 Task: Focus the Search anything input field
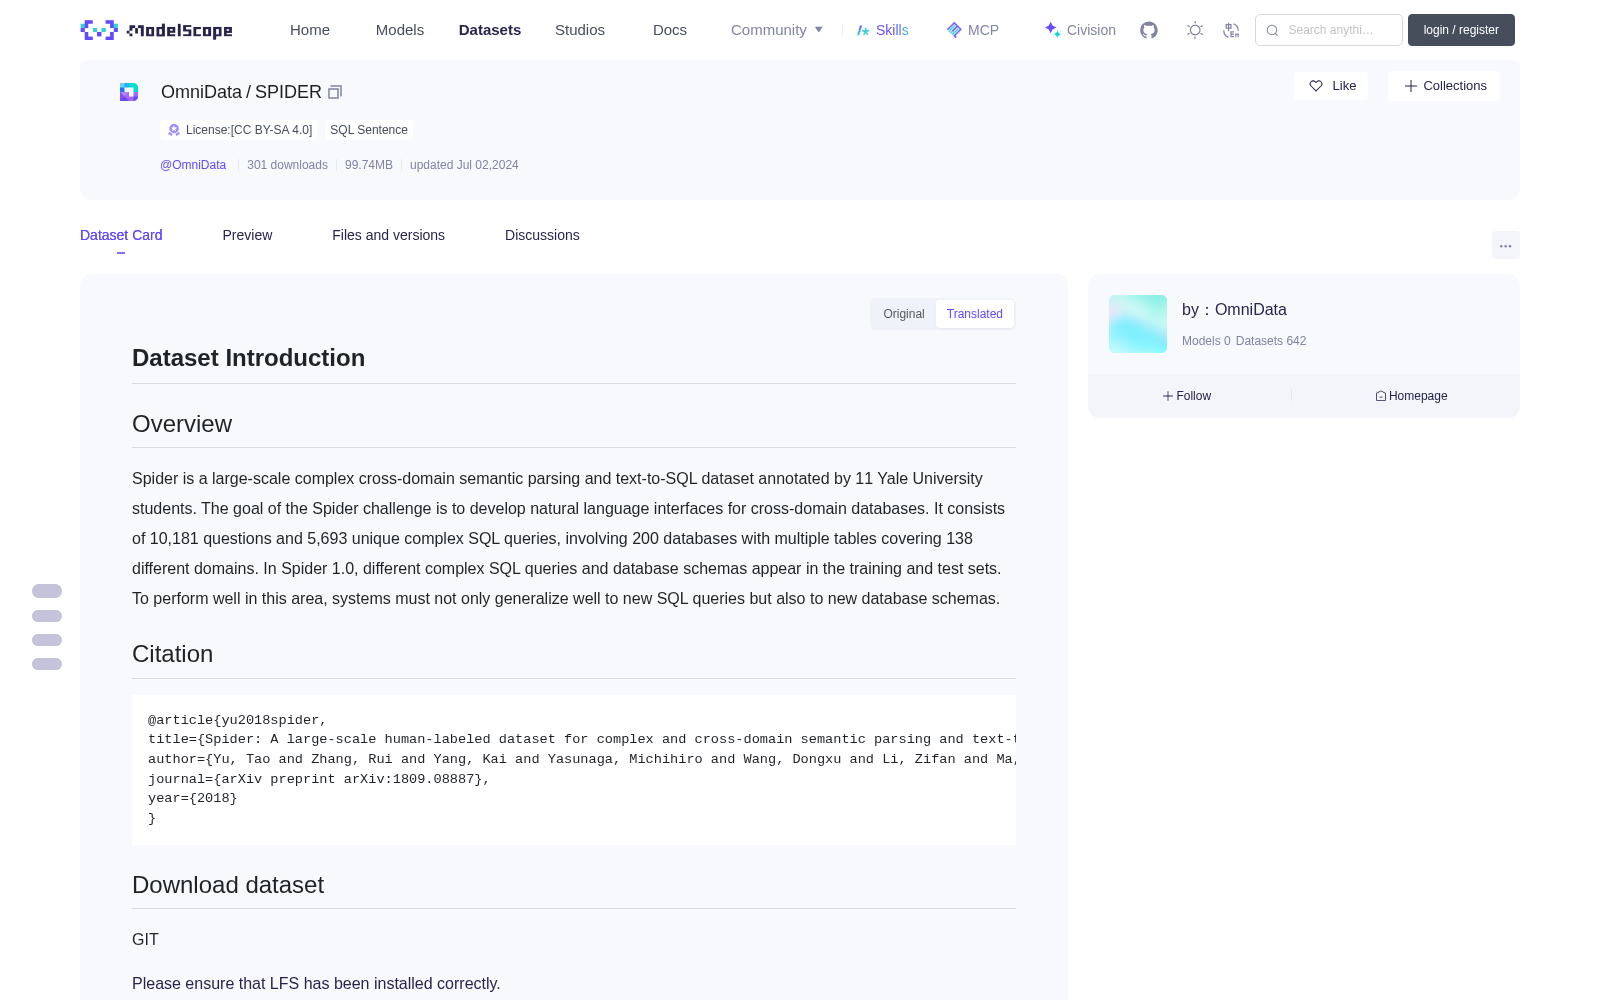[x=1330, y=30]
